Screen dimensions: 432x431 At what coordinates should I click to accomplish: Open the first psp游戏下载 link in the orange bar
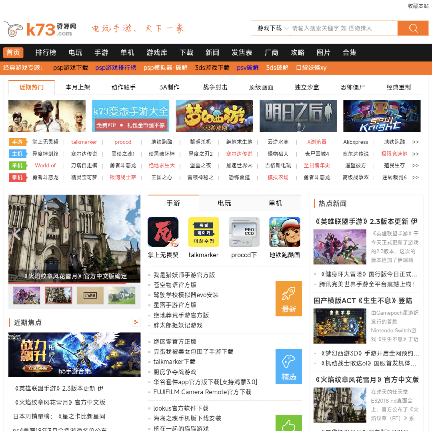(70, 68)
